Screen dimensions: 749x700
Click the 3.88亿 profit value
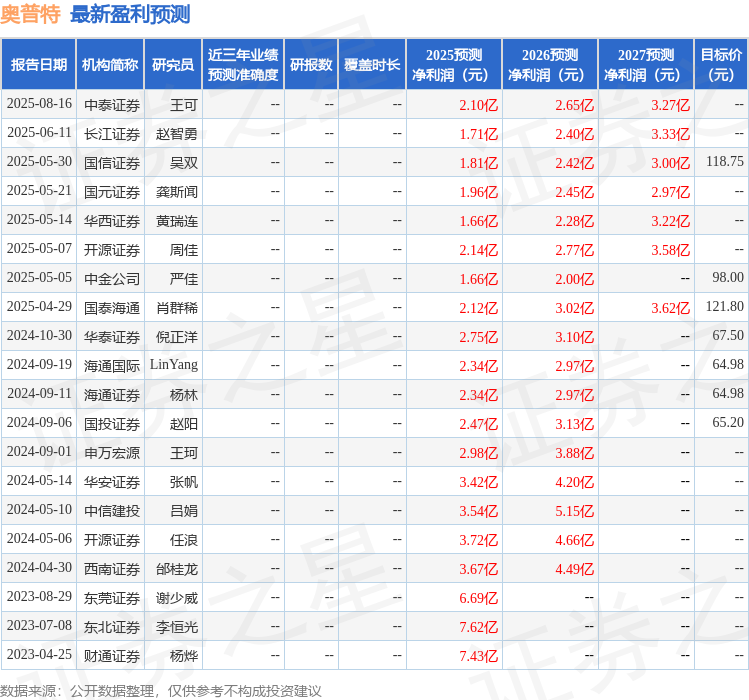click(x=574, y=453)
